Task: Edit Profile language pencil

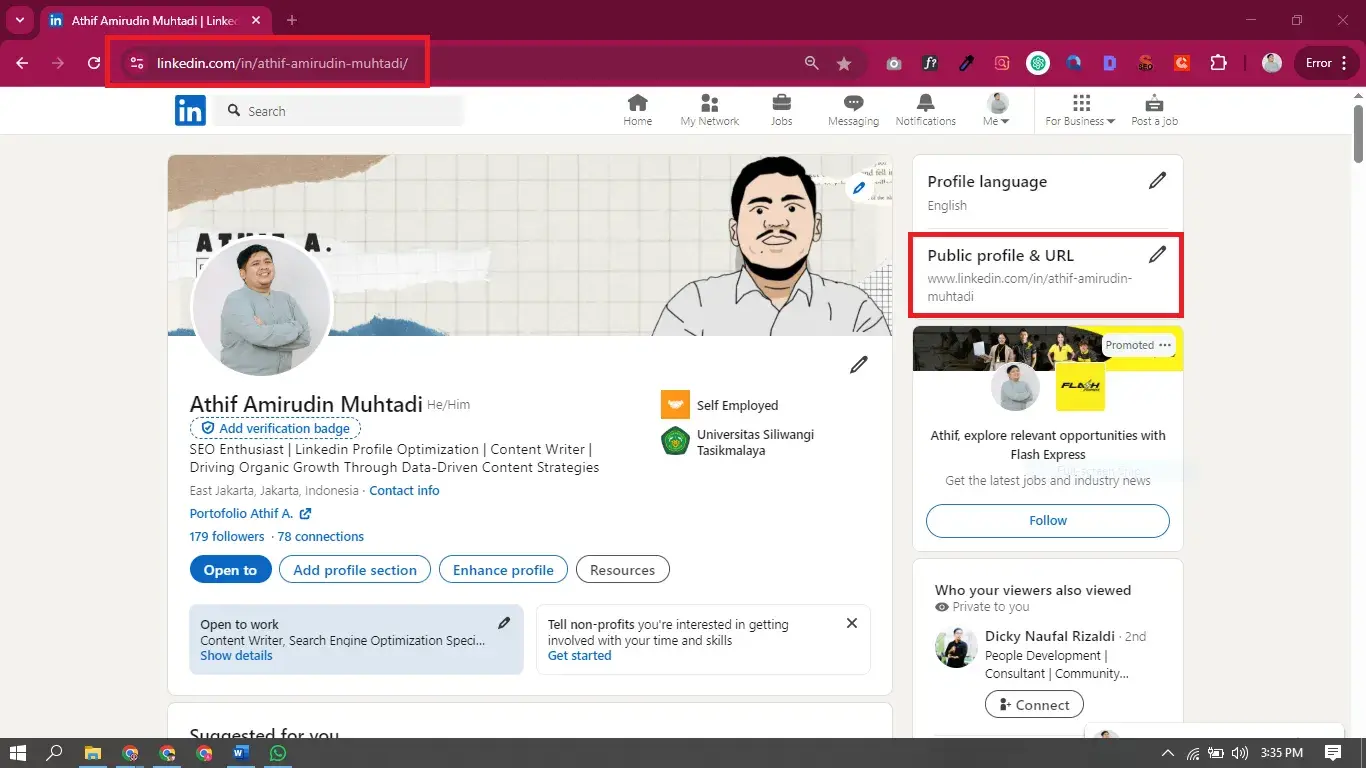Action: coord(1157,181)
